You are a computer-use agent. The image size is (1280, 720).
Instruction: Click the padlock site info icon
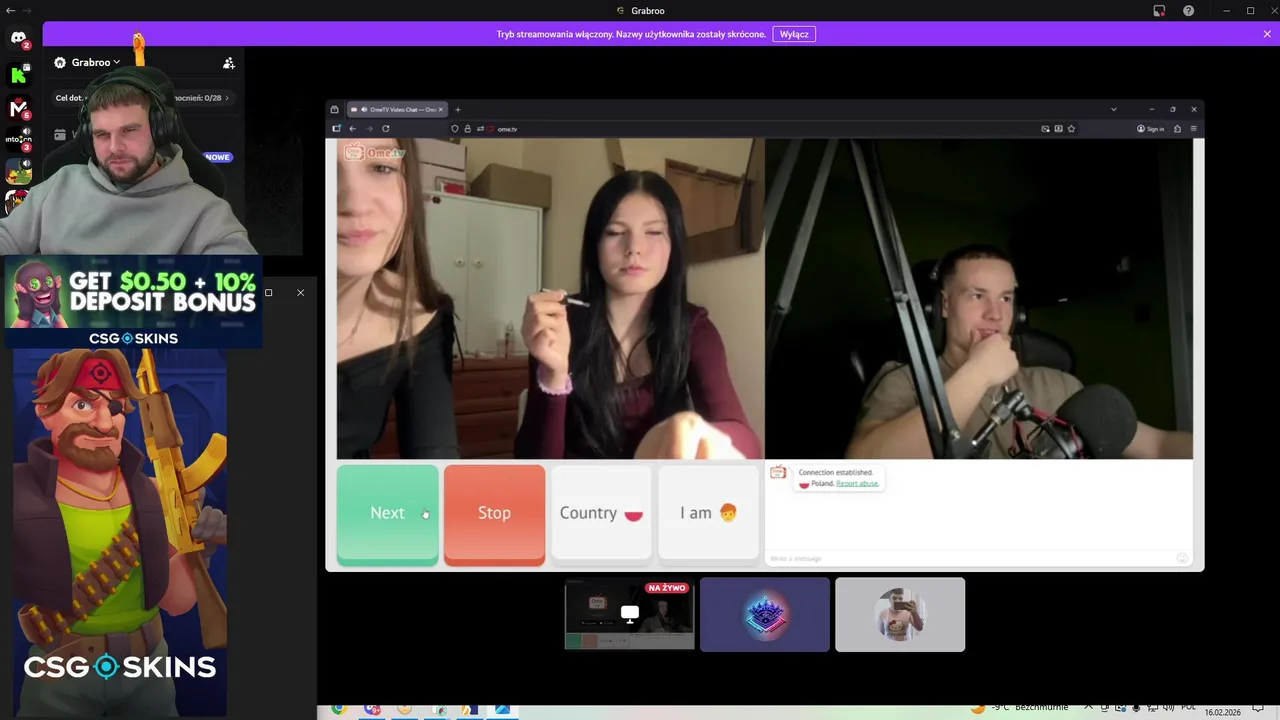[467, 129]
